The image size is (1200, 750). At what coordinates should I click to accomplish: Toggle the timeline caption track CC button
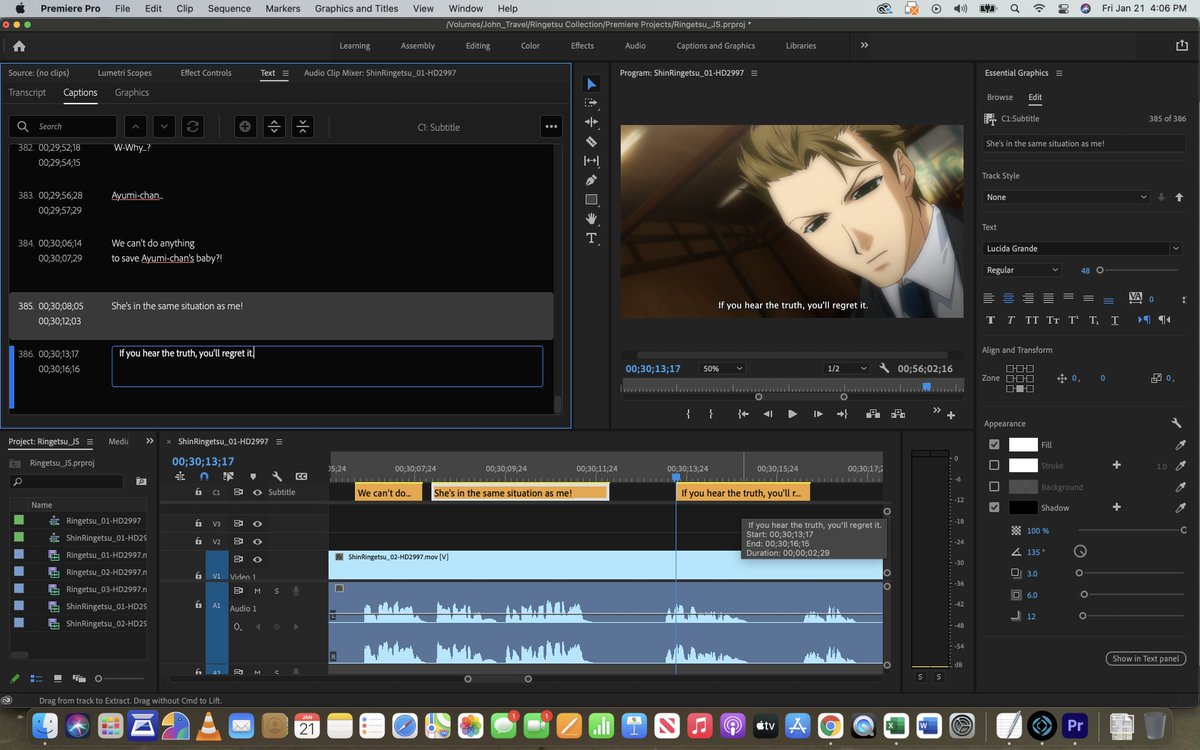(x=301, y=477)
